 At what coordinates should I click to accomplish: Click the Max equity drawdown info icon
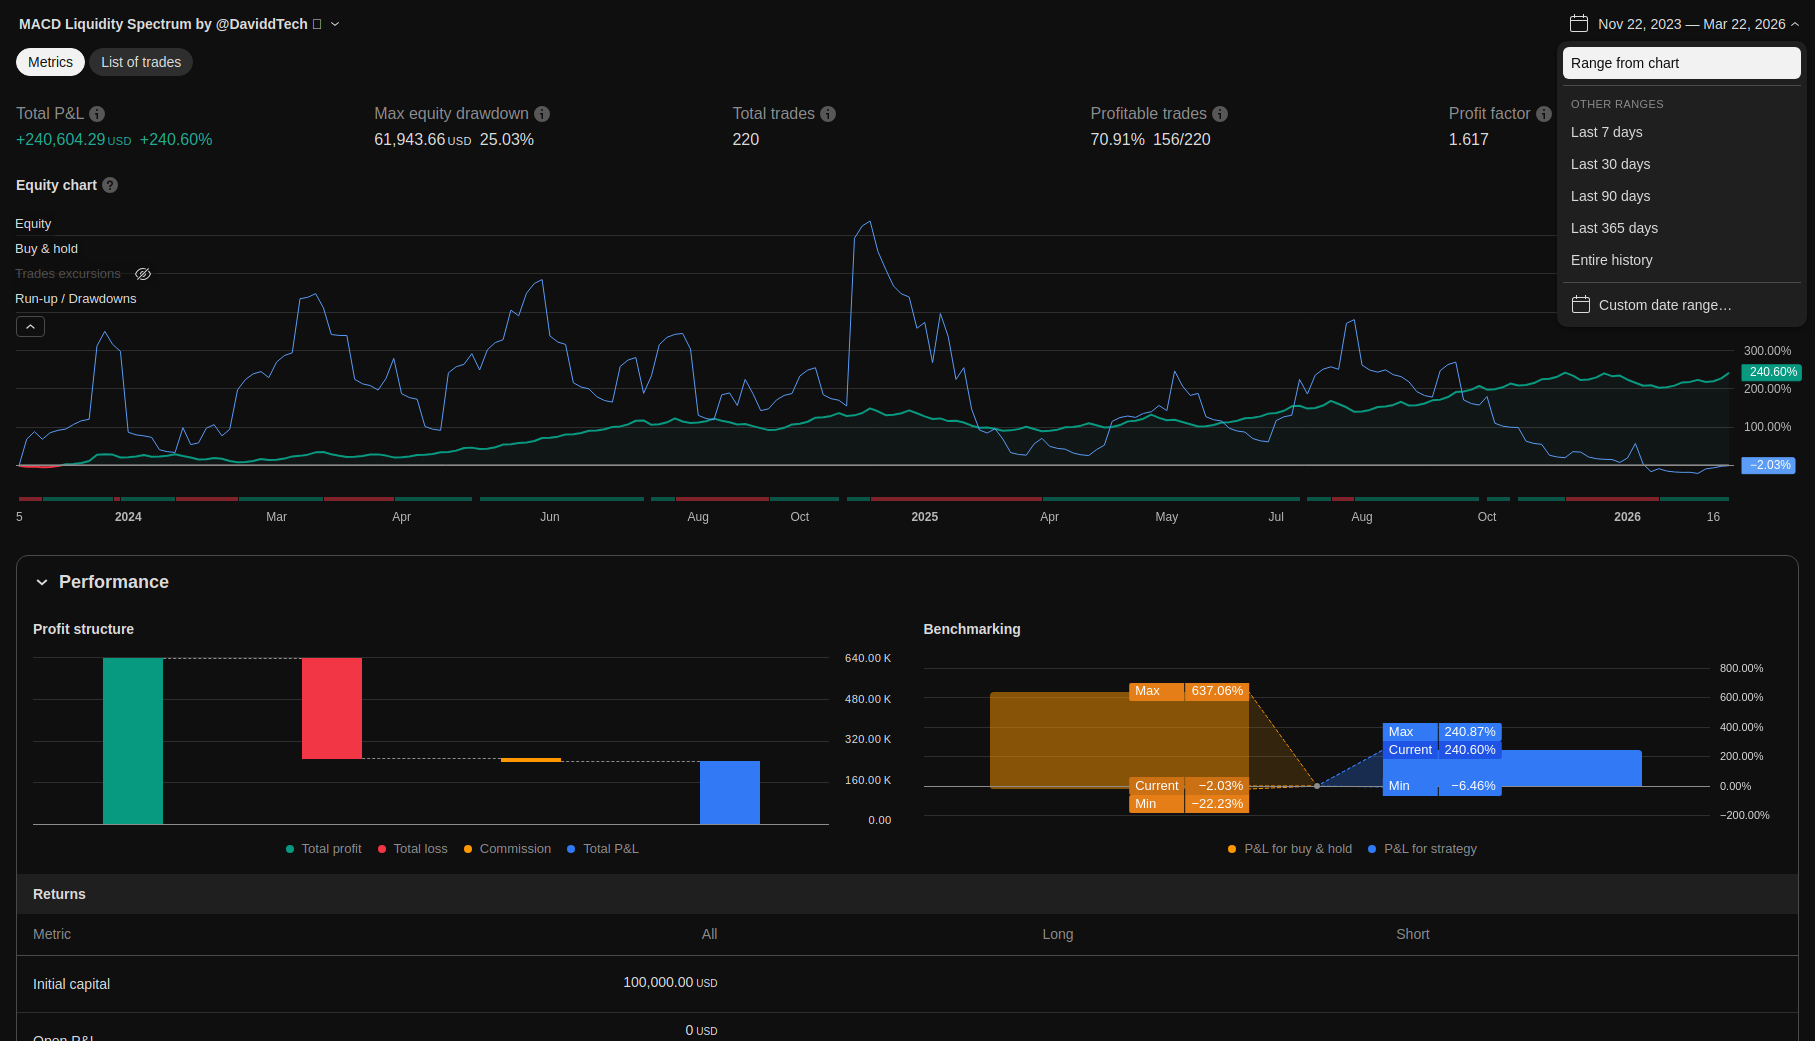tap(542, 114)
